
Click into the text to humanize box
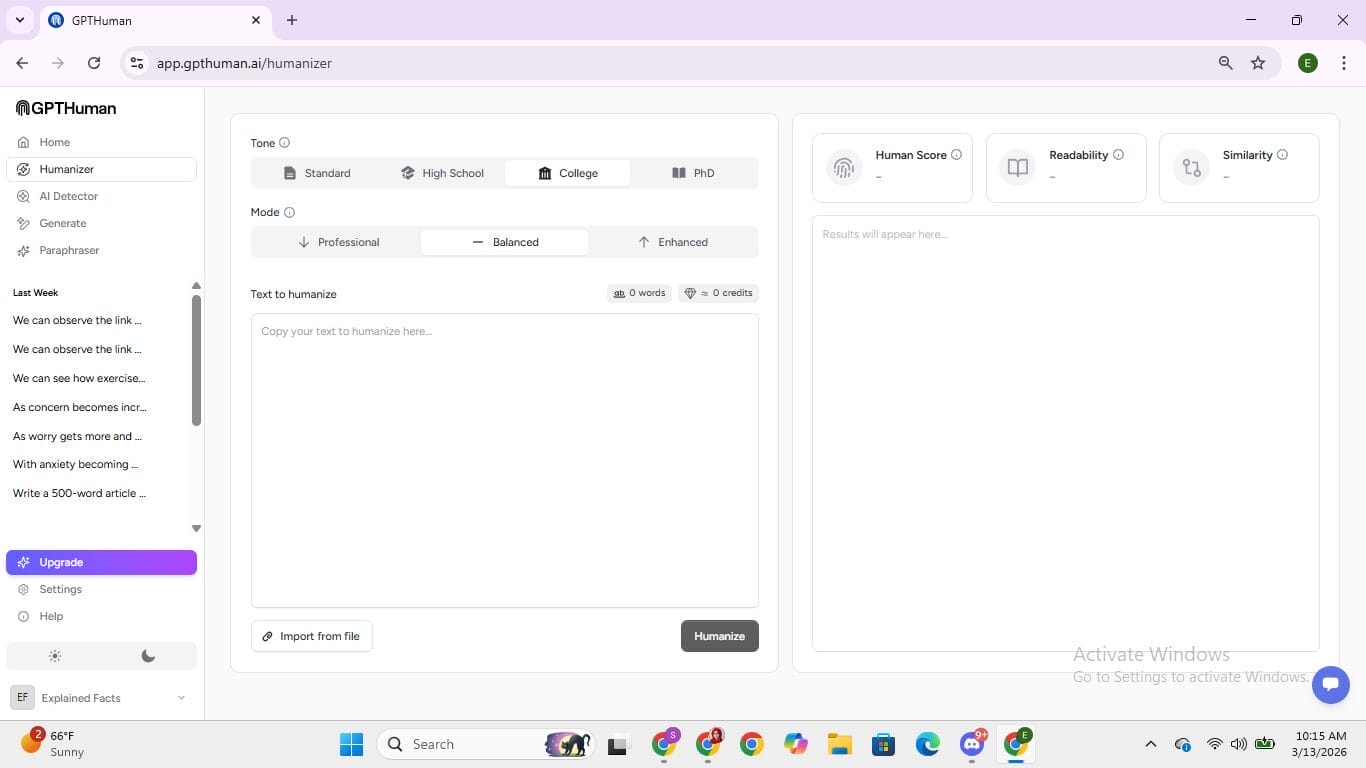point(504,460)
